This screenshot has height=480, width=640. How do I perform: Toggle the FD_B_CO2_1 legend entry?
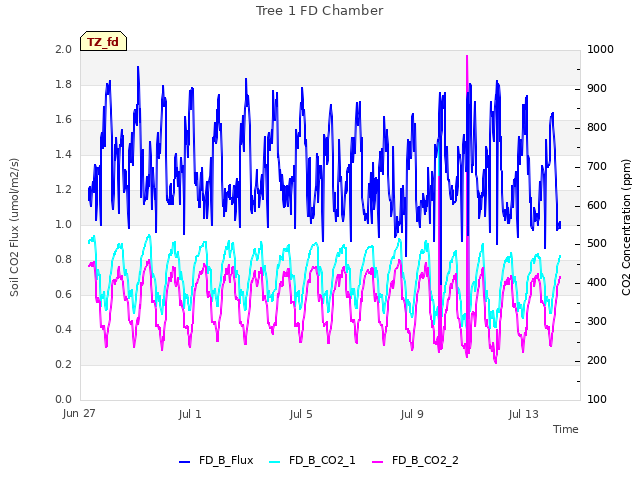[x=313, y=460]
